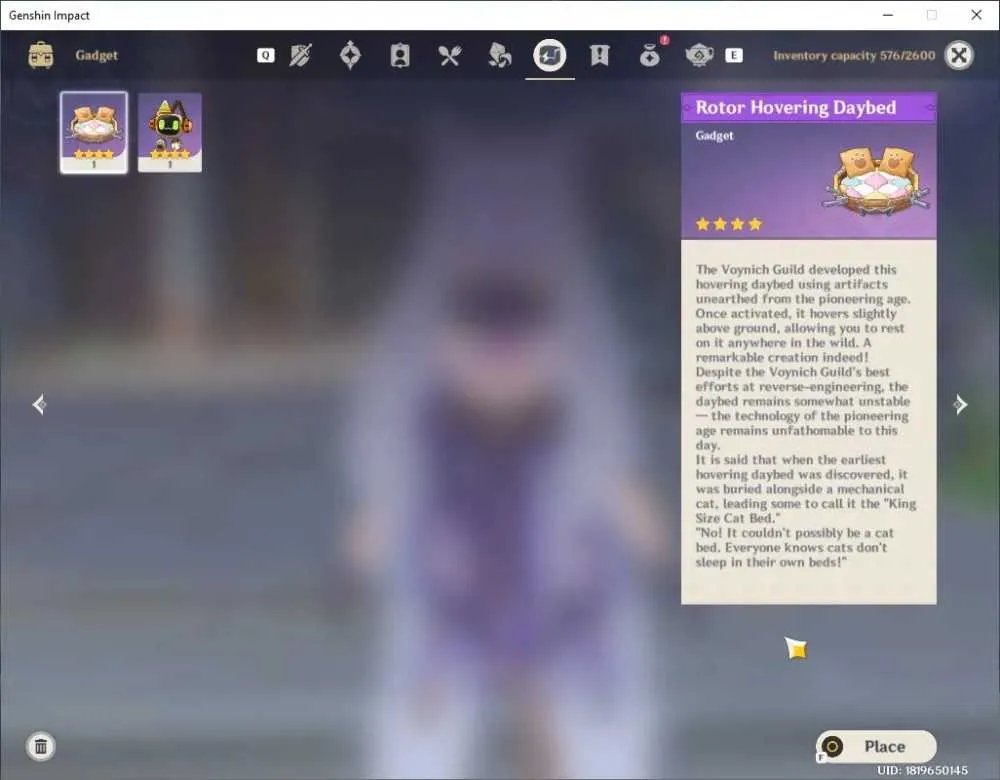The width and height of the screenshot is (1000, 780).
Task: Select the robot gadget with headphones thumbnail
Action: tap(170, 132)
